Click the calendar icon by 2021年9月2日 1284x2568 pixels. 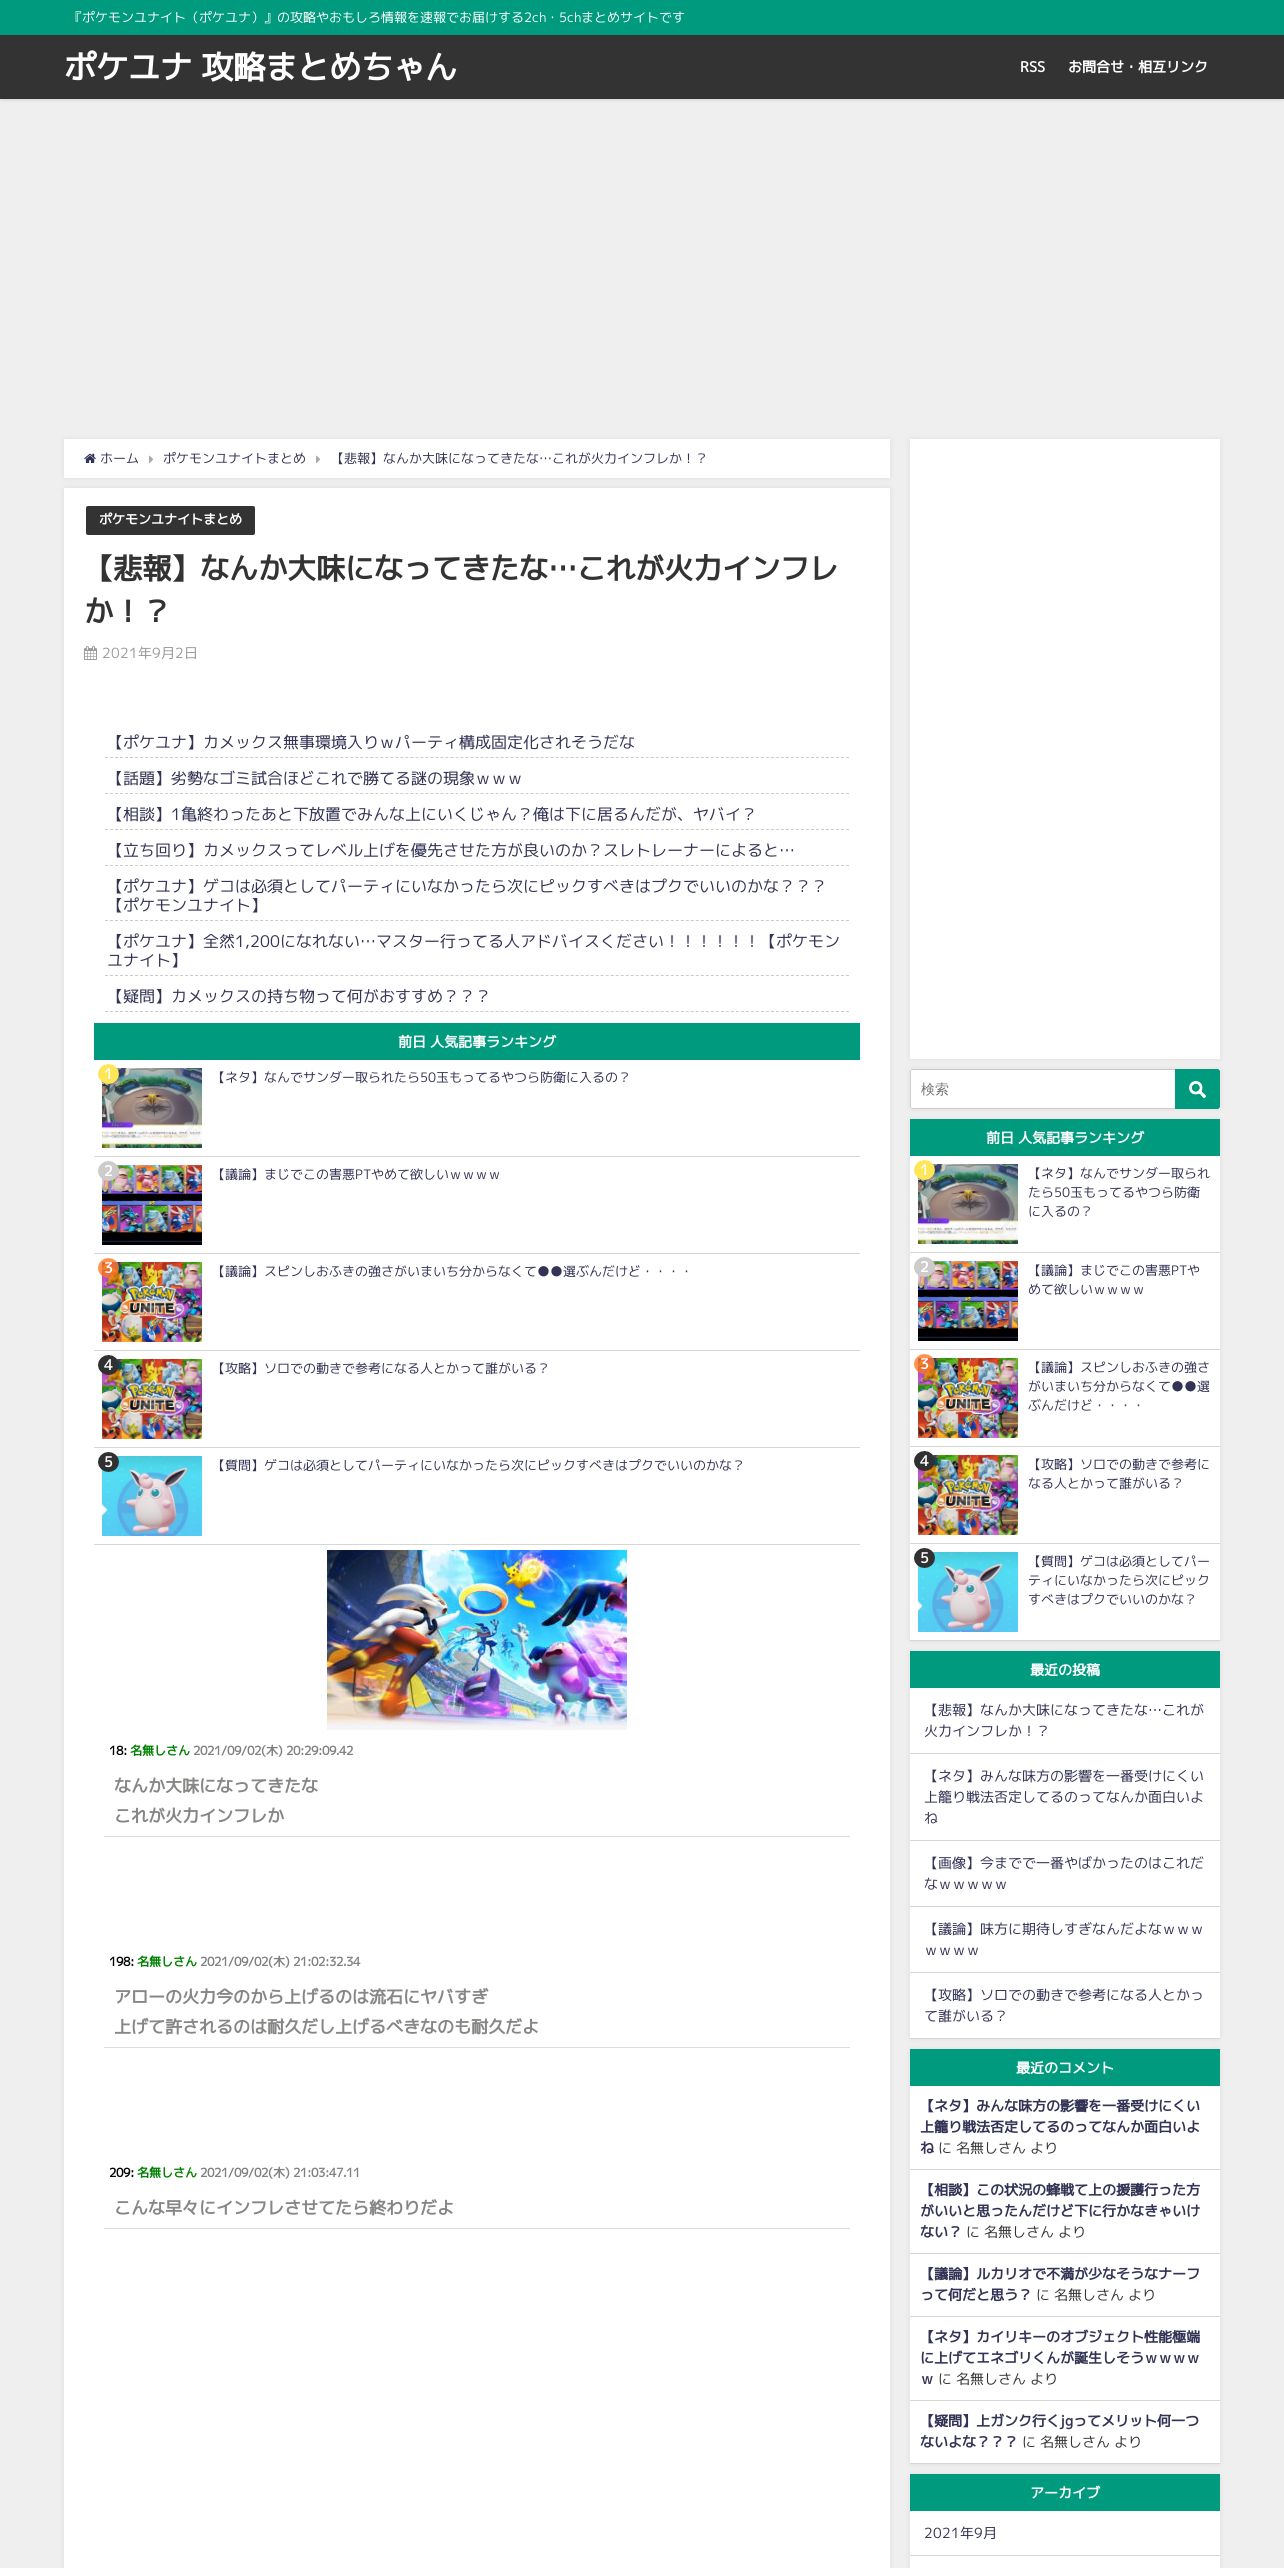(90, 653)
